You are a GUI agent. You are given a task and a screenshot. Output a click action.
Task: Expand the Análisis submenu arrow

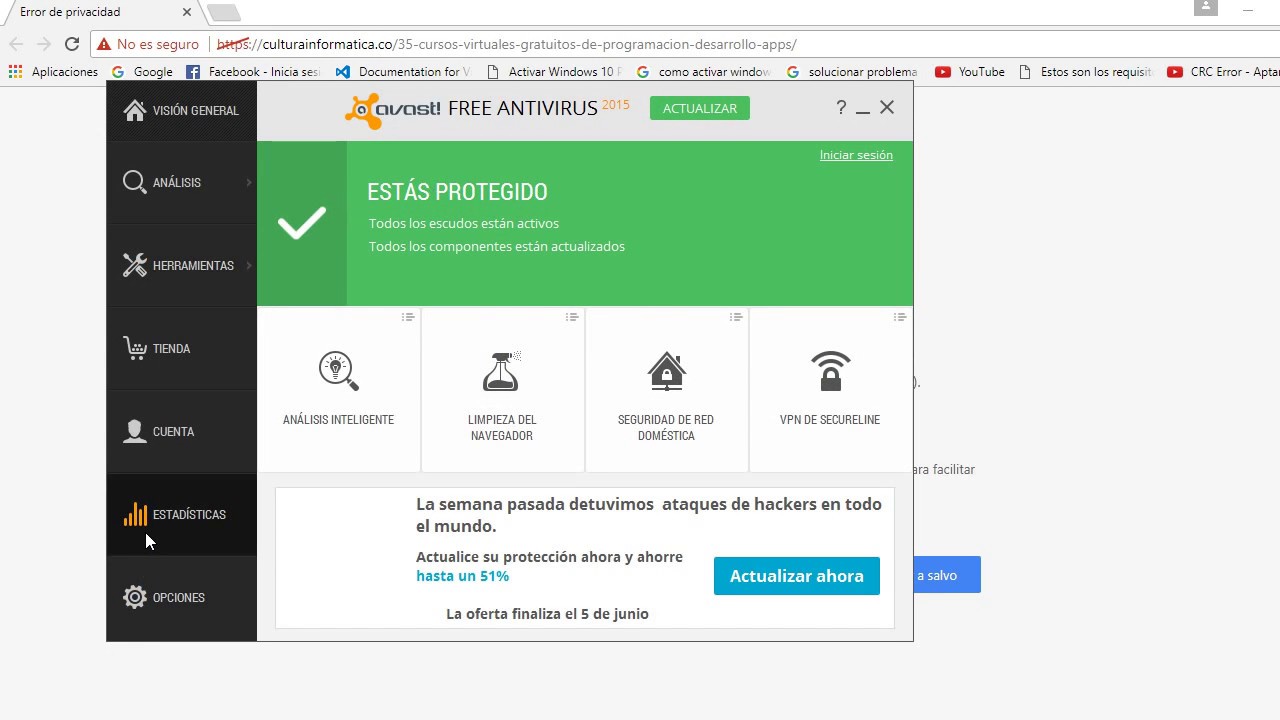click(x=248, y=182)
